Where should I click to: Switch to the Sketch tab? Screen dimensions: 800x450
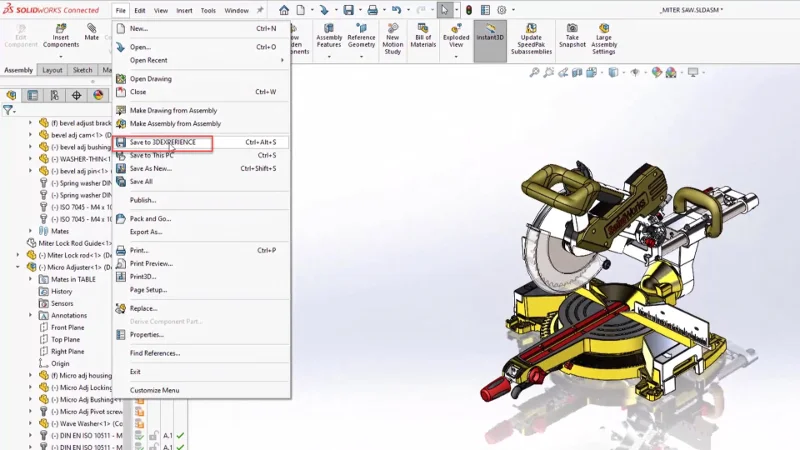tap(83, 70)
